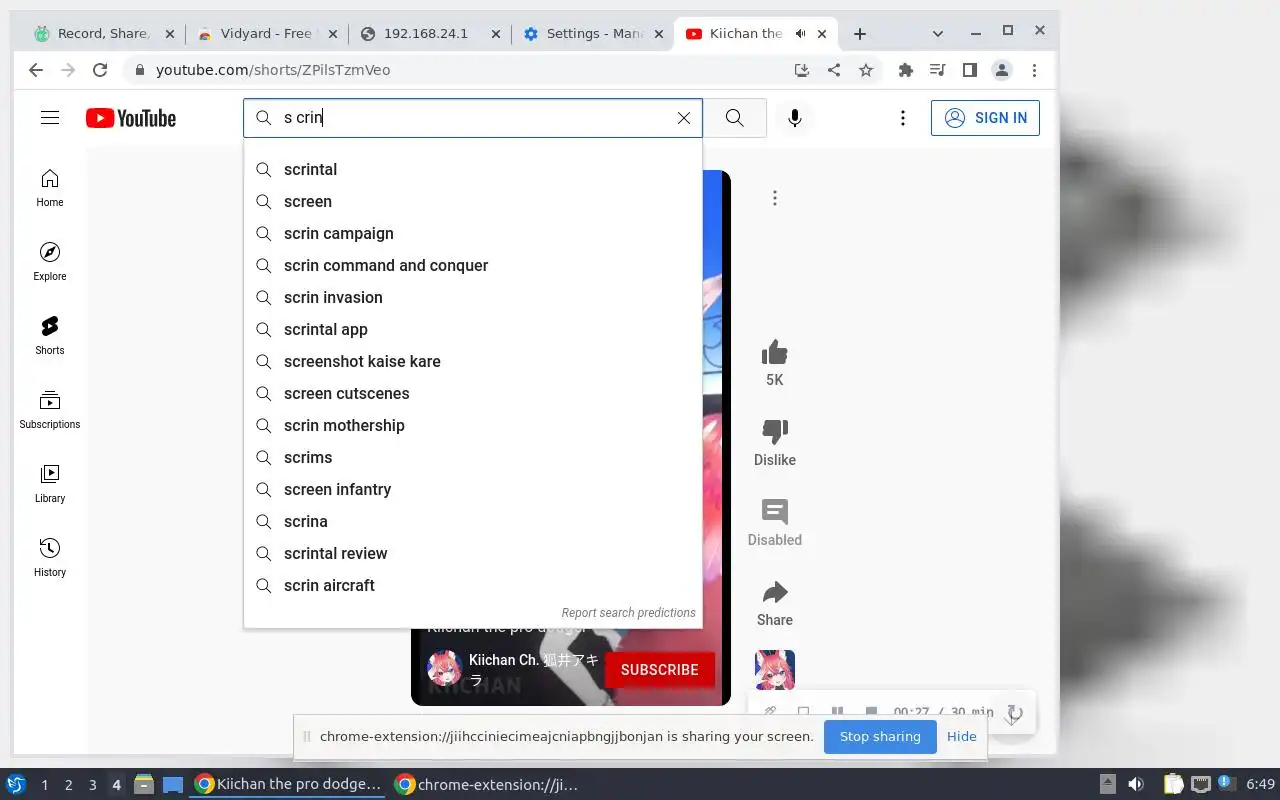
Task: Open media controls icon in Chrome toolbar
Action: tap(937, 70)
